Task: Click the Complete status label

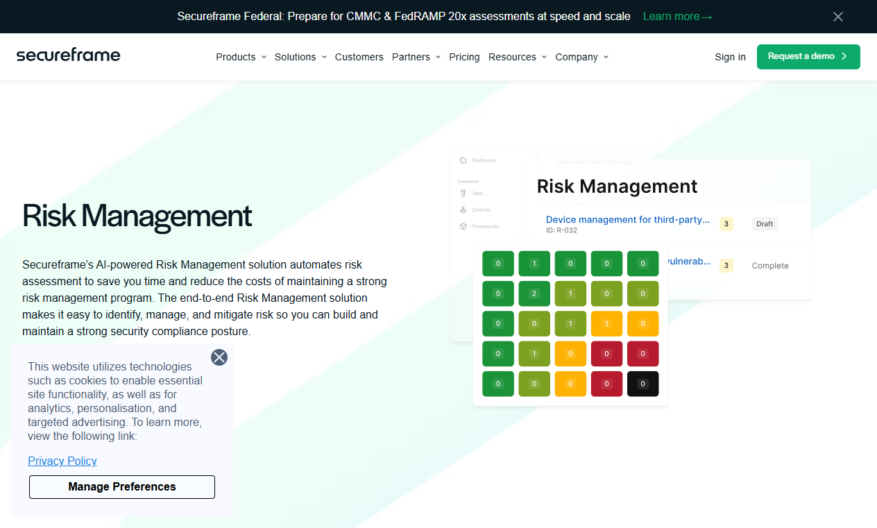Action: click(770, 266)
